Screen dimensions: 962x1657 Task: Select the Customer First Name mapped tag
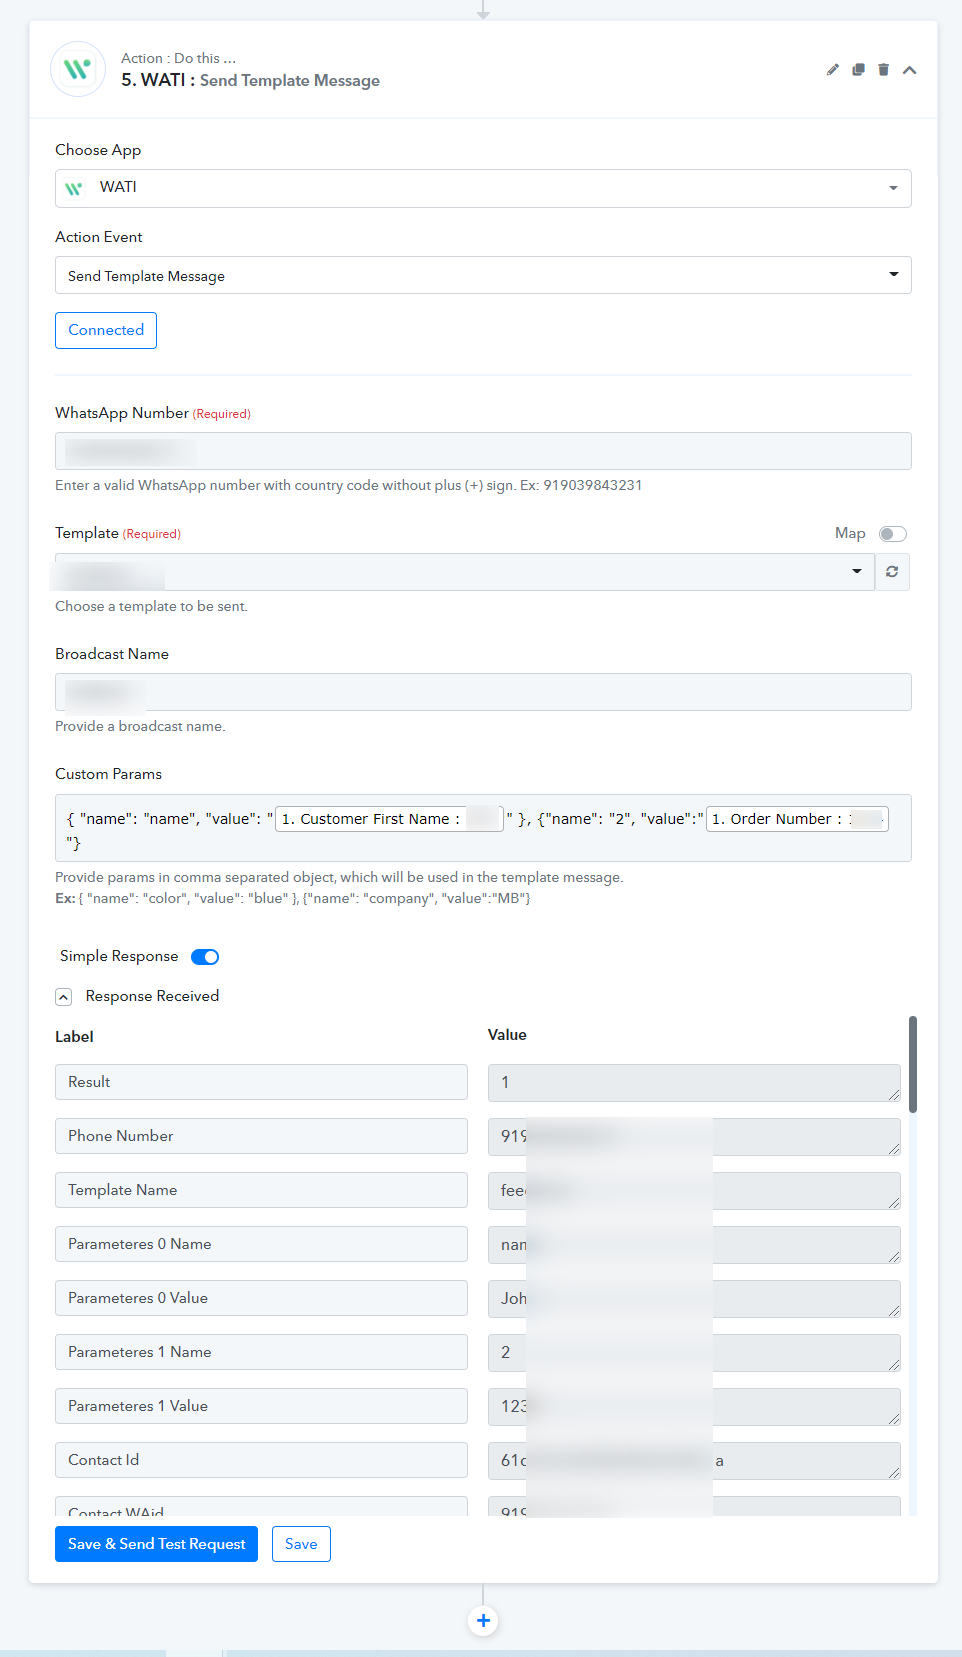pos(389,819)
